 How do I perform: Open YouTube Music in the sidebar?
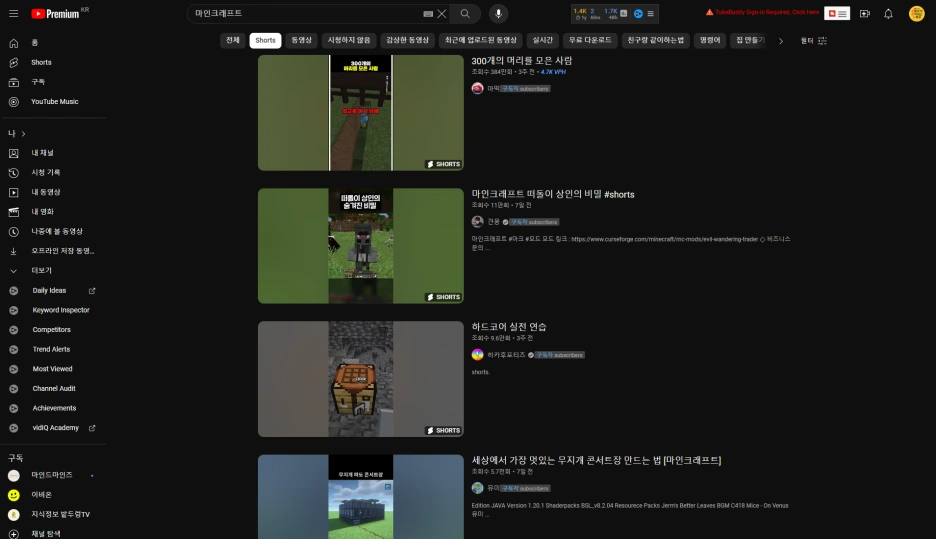(x=54, y=101)
